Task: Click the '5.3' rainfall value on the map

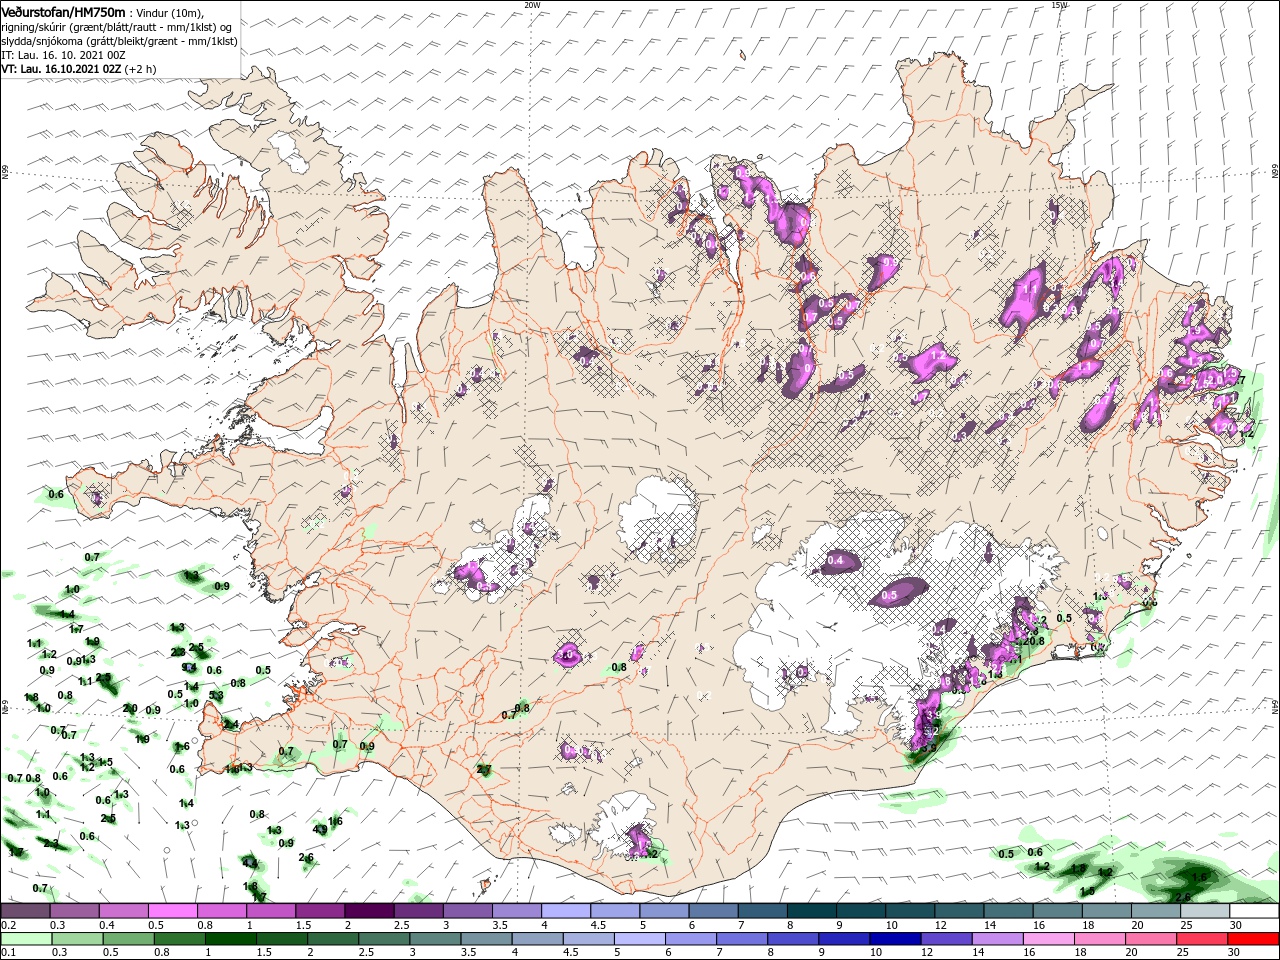Action: (x=216, y=696)
